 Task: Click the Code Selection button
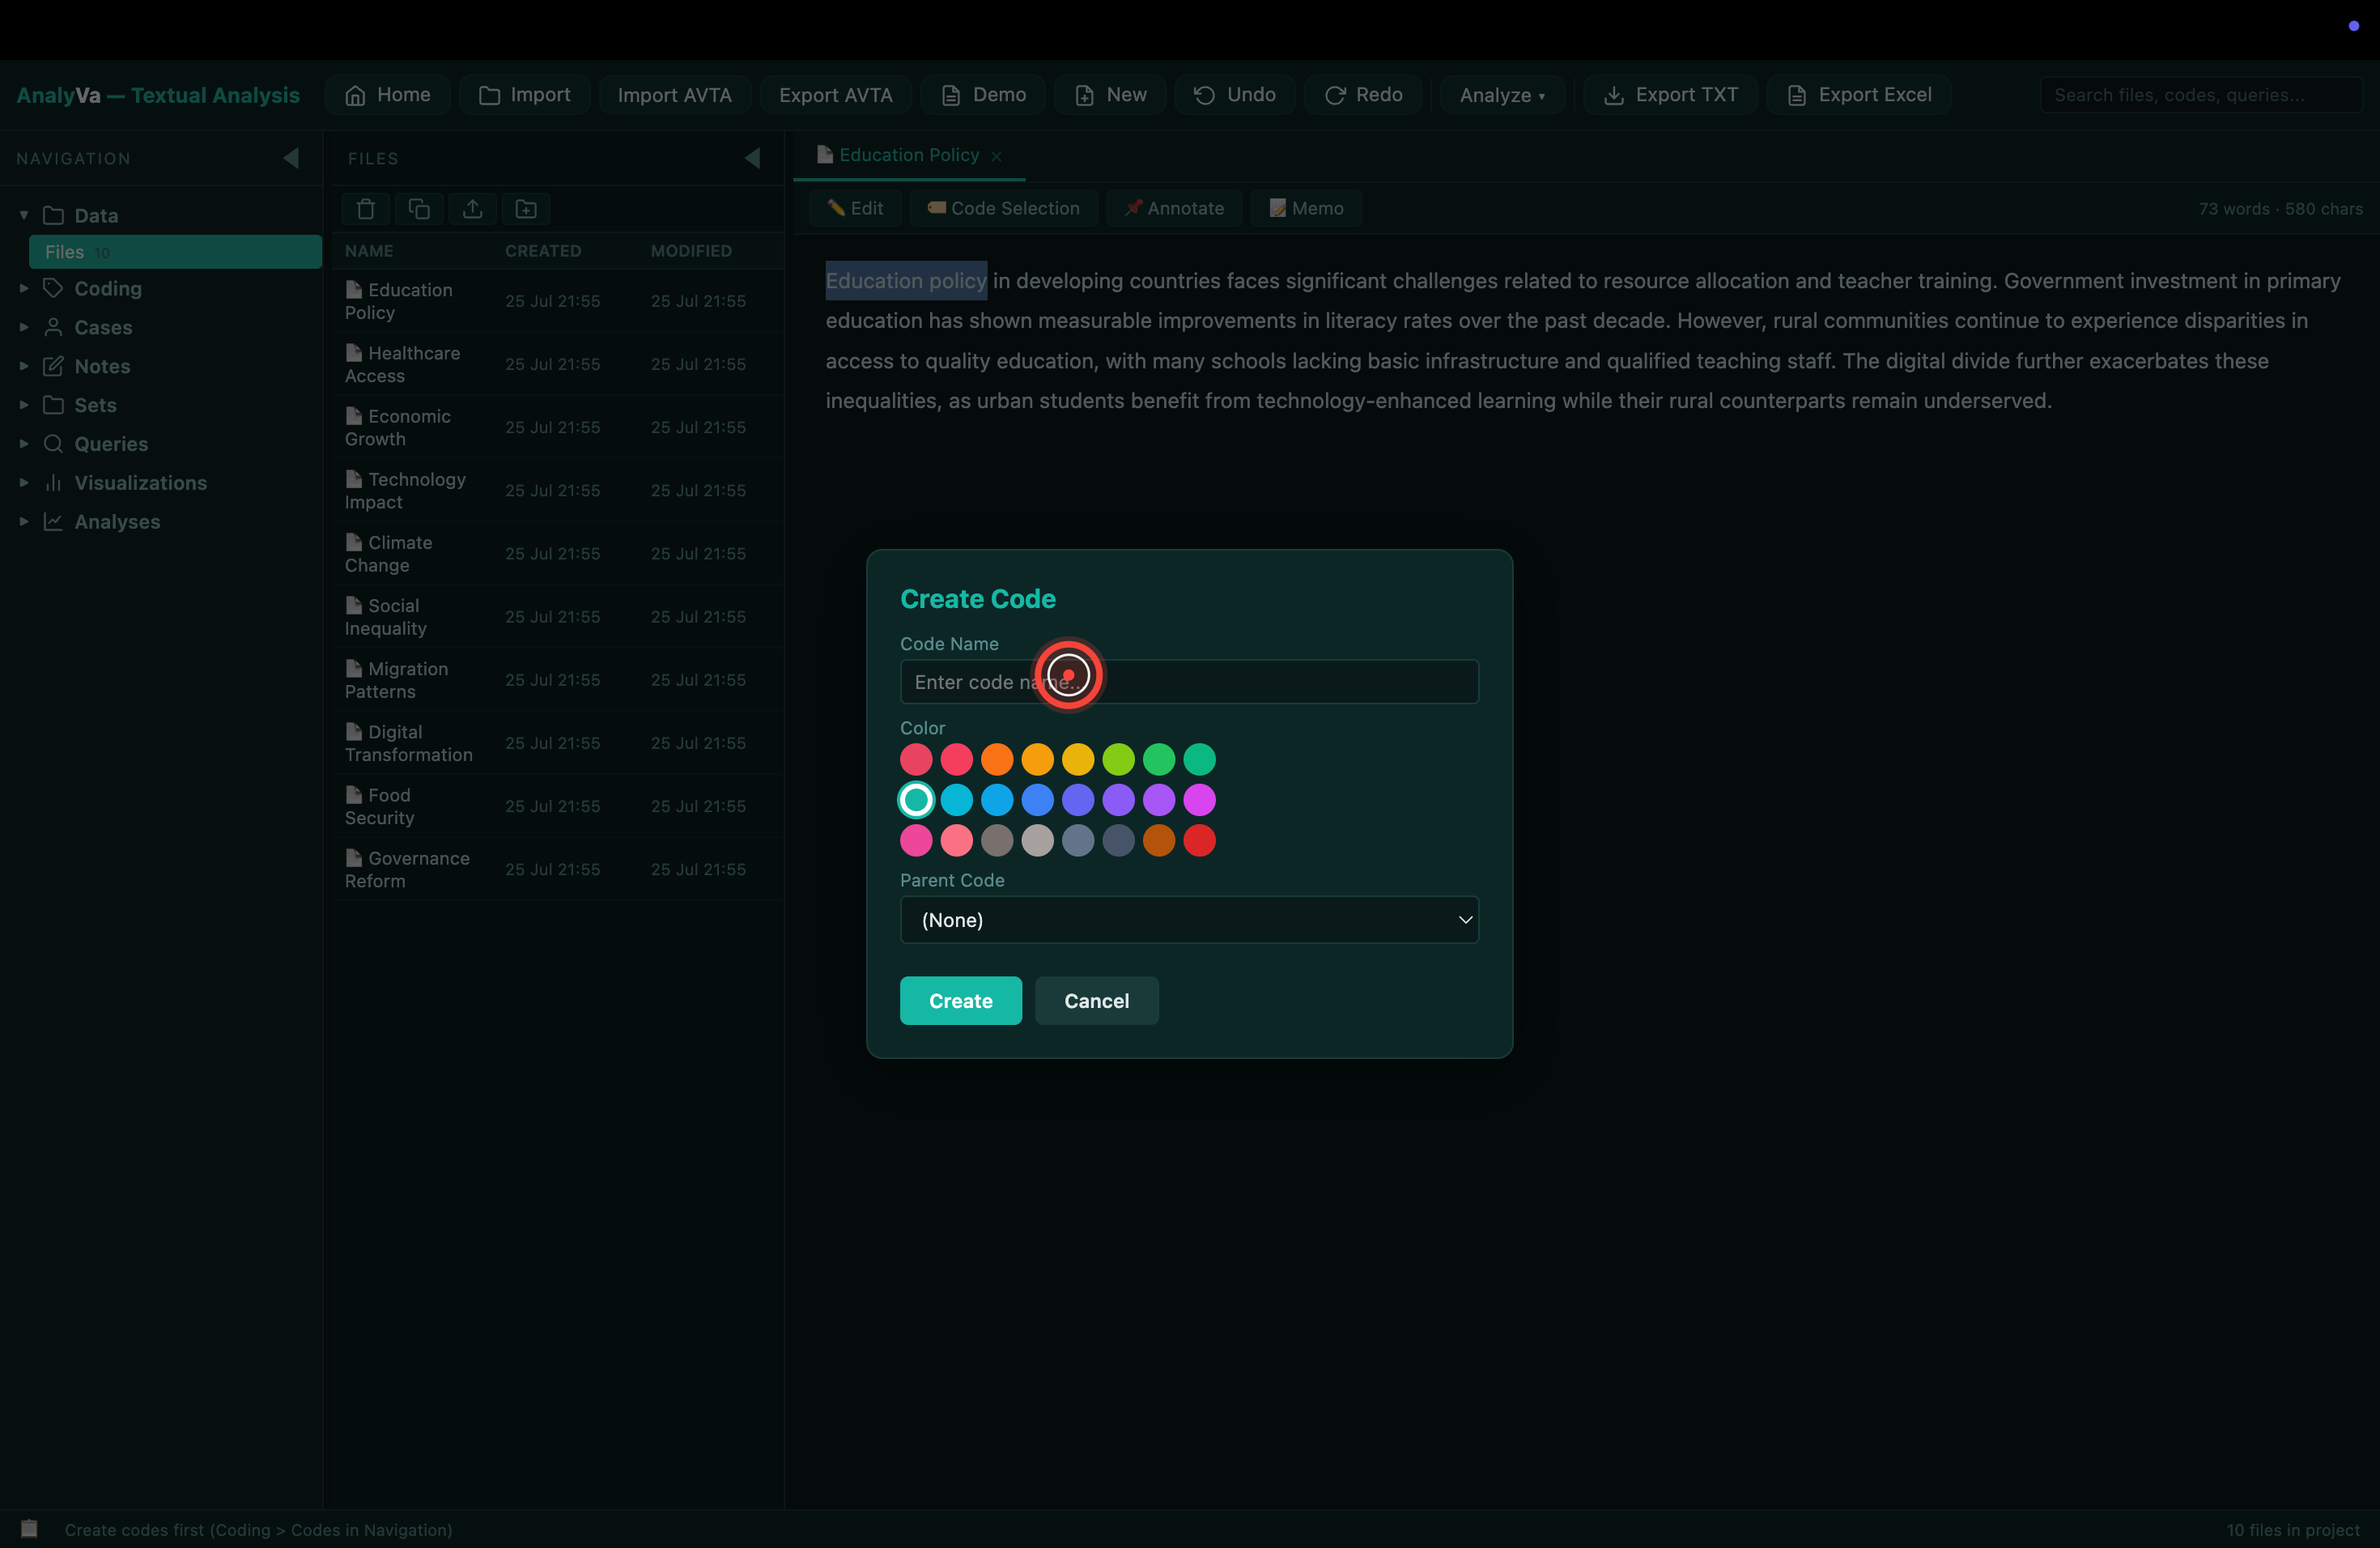click(x=1004, y=208)
